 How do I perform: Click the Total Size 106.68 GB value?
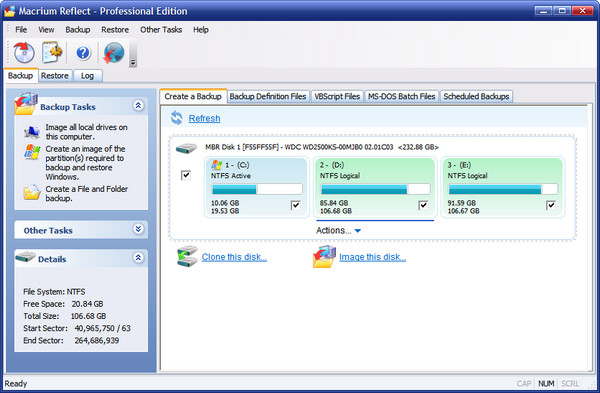pyautogui.click(x=88, y=316)
